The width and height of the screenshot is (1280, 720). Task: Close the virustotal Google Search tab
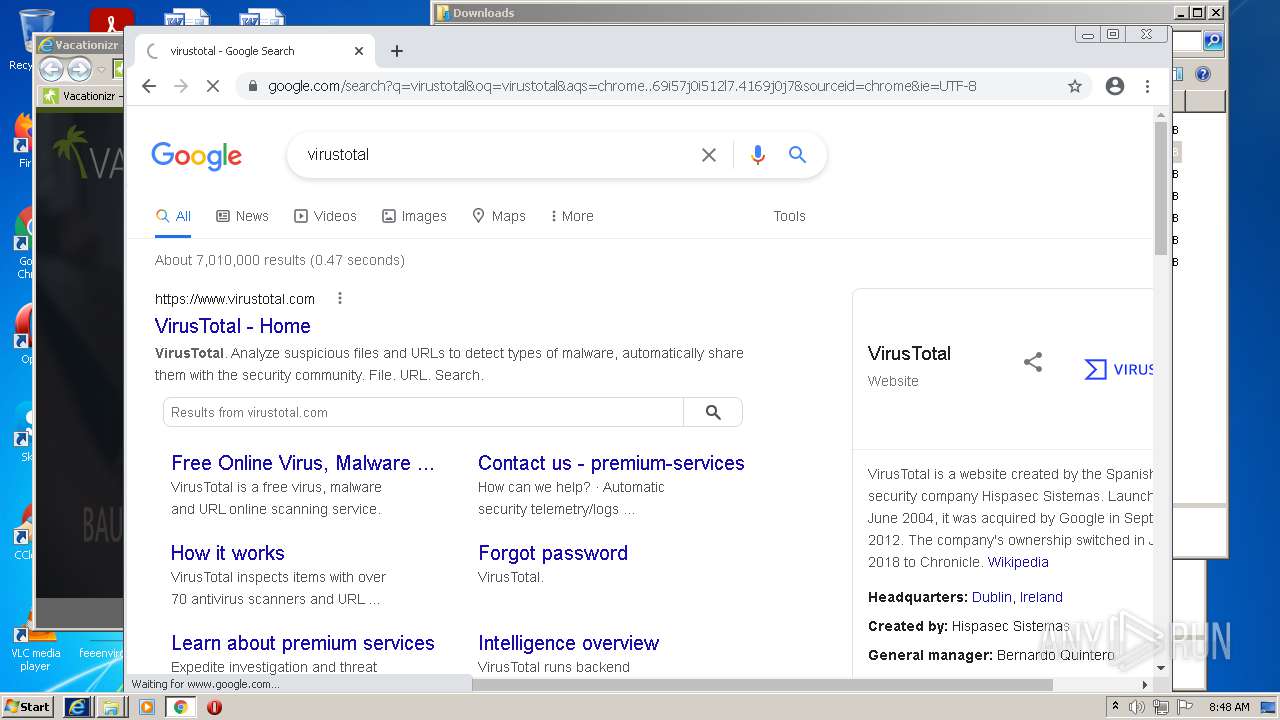[359, 51]
